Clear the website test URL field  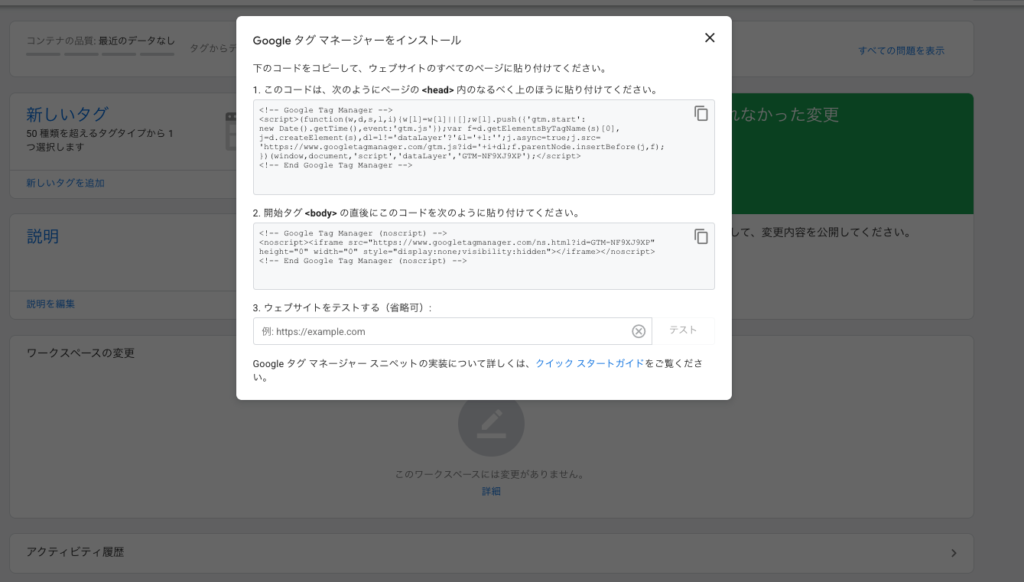point(638,332)
